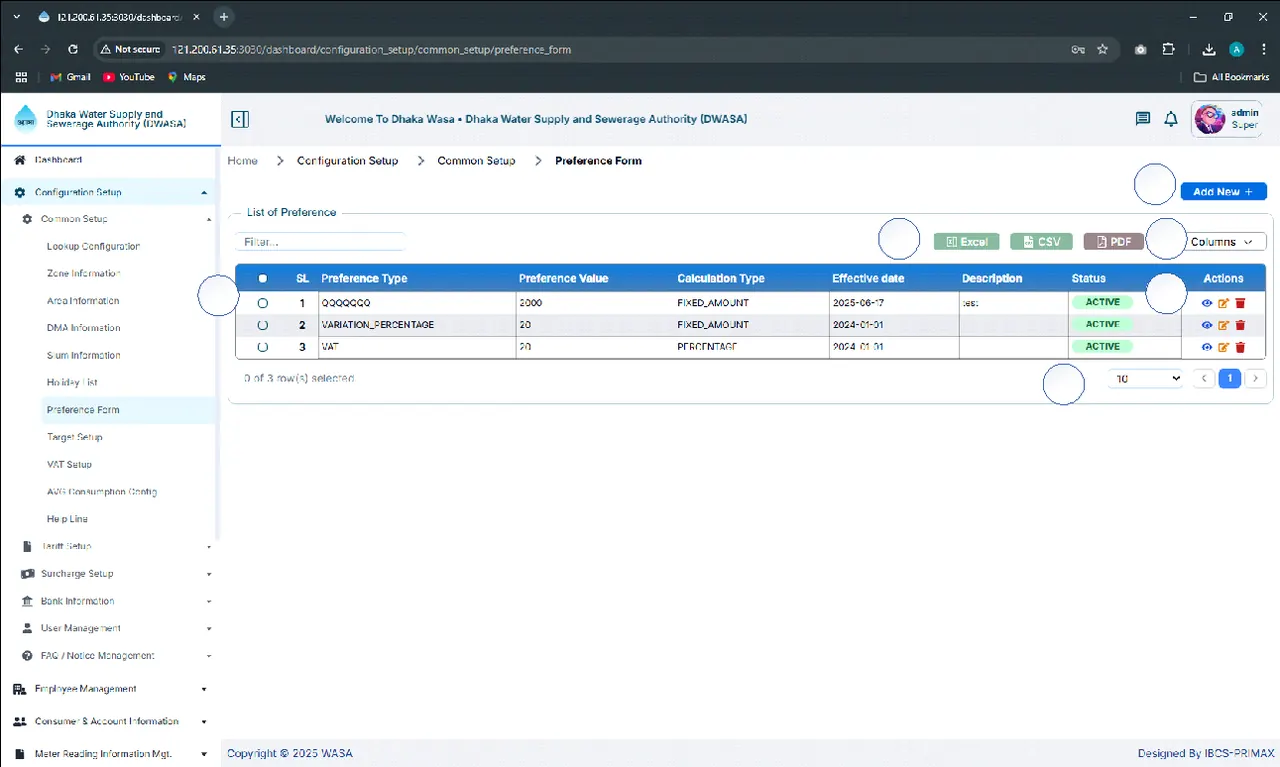Open VAT Setup in the sidebar
Screen dimensions: 1280x767
coord(69,465)
